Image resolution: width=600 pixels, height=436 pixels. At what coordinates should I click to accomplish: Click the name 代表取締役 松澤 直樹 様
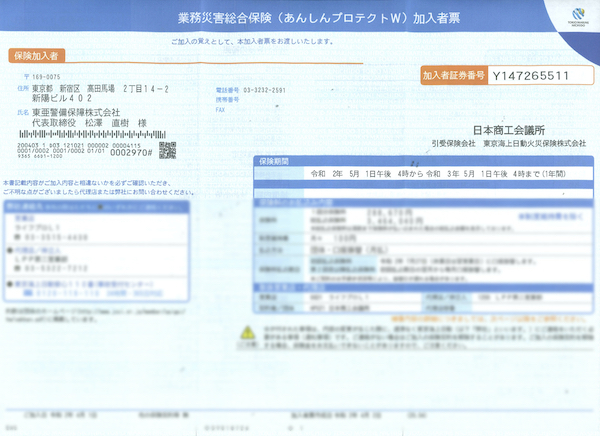pyautogui.click(x=90, y=123)
